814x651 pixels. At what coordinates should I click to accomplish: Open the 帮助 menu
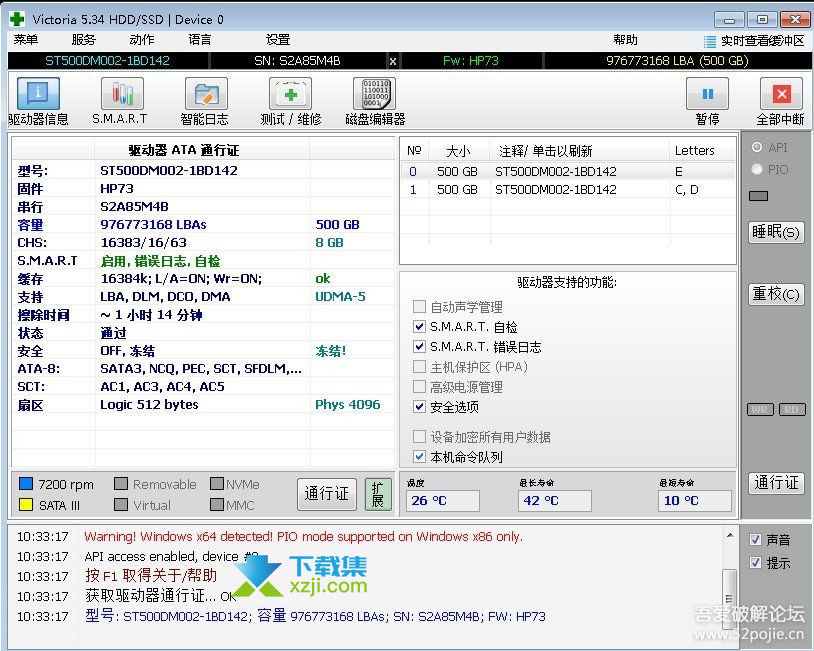[x=625, y=40]
